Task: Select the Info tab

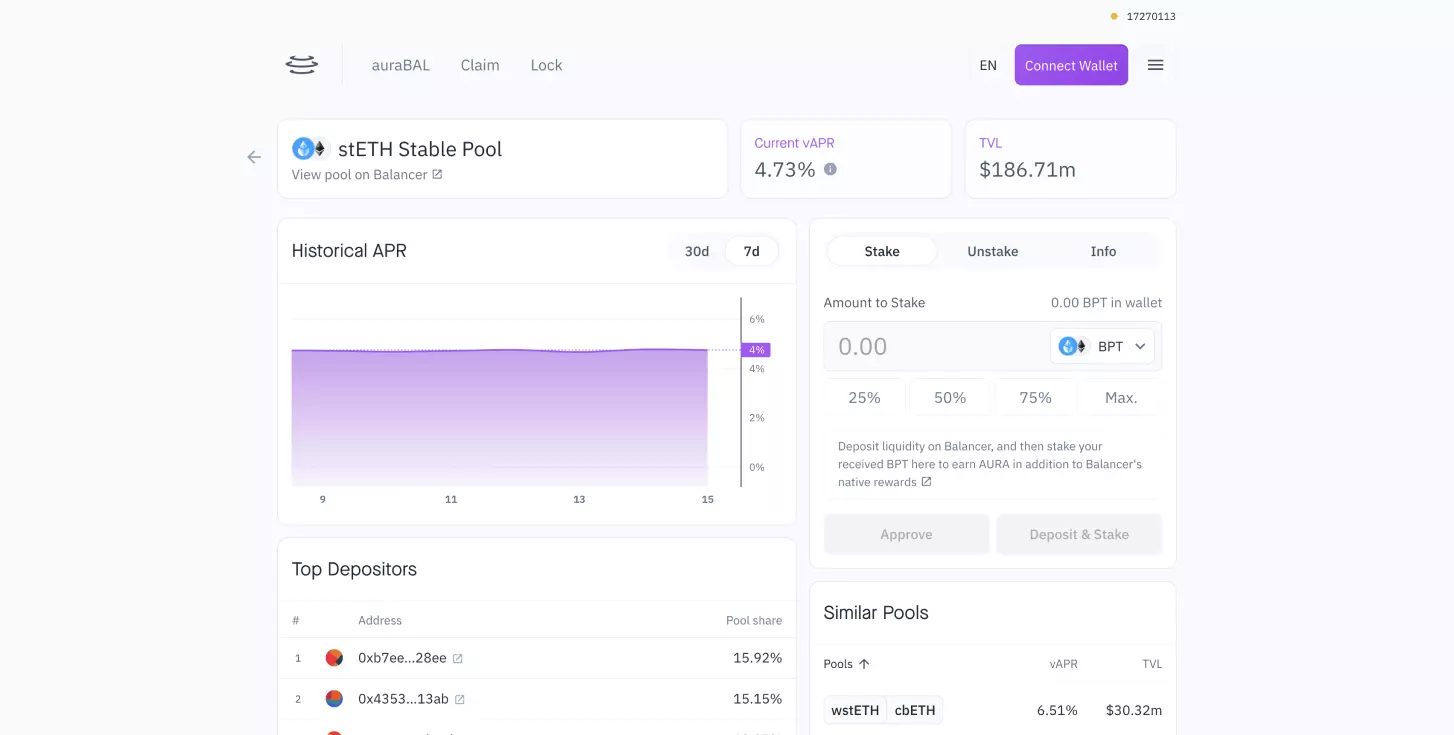Action: click(1103, 251)
